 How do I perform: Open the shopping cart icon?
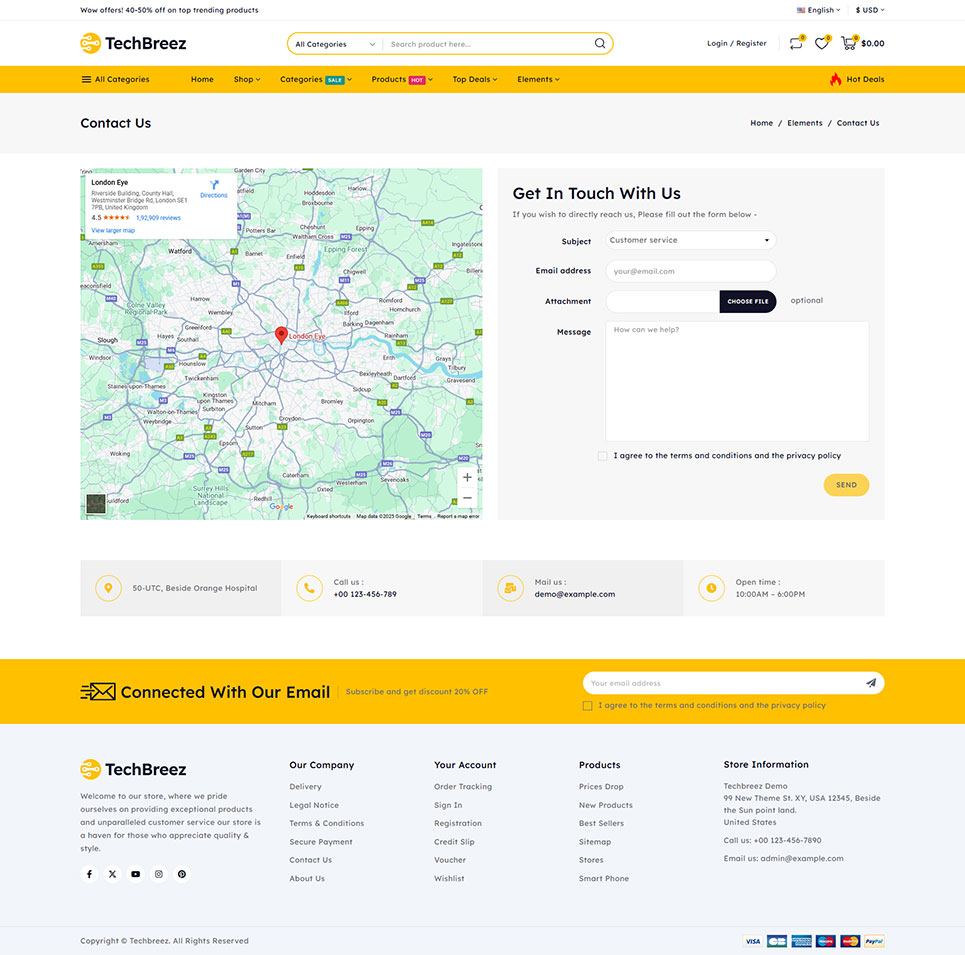(848, 43)
